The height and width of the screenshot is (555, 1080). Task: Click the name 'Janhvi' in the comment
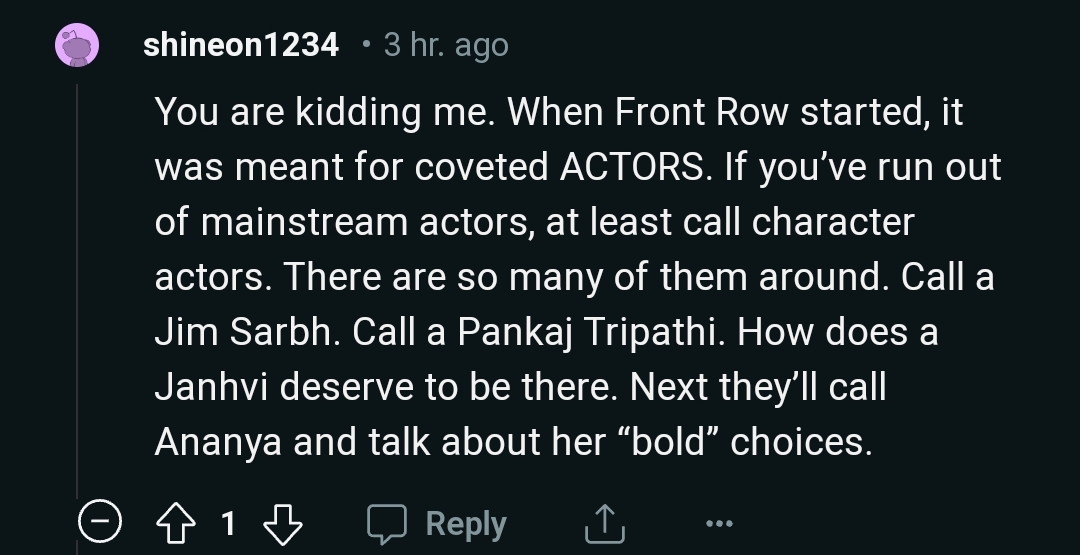211,387
